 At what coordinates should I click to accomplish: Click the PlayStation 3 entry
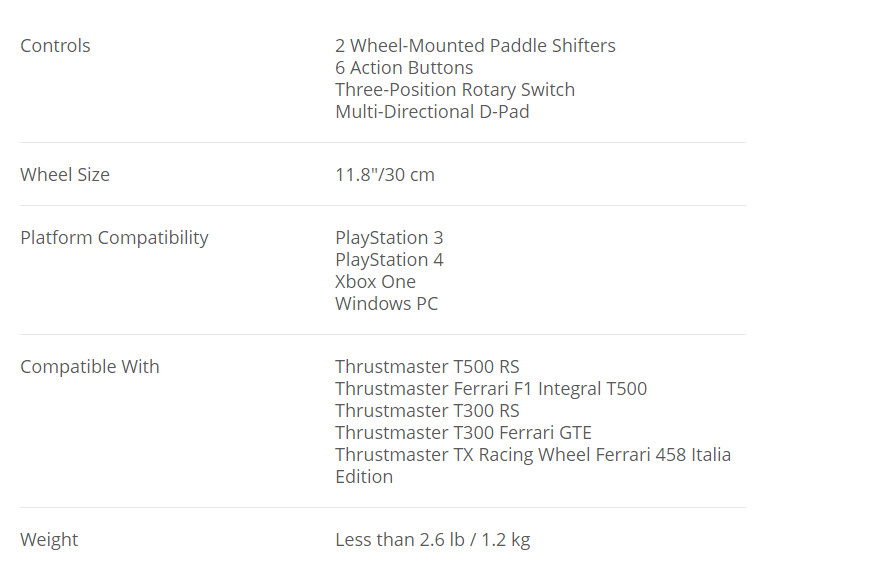pyautogui.click(x=389, y=238)
